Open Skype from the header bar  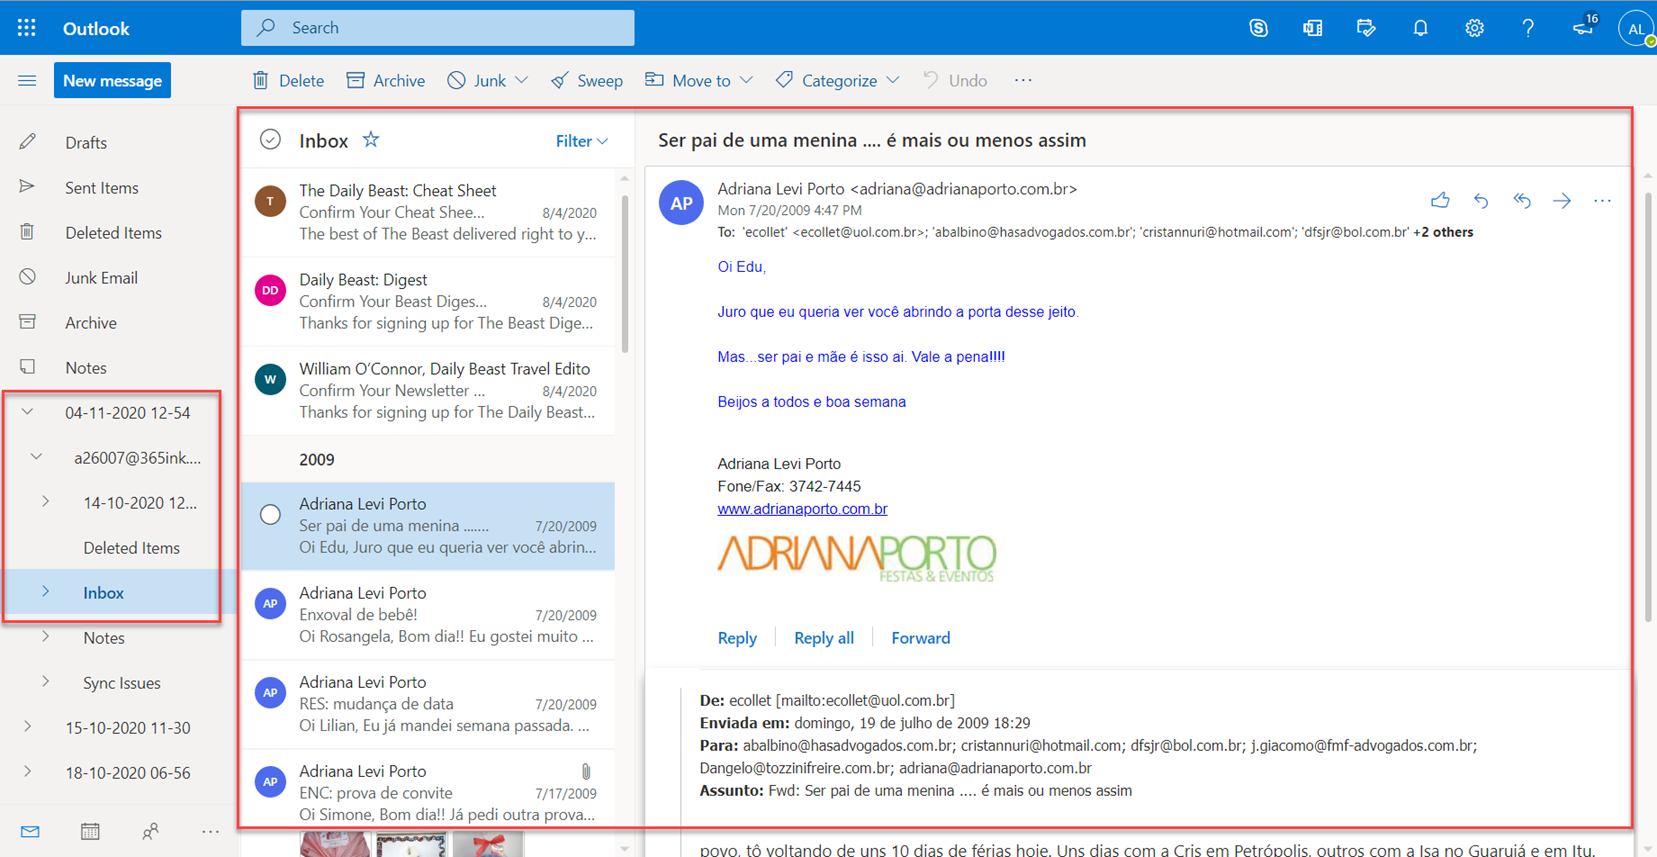coord(1258,28)
